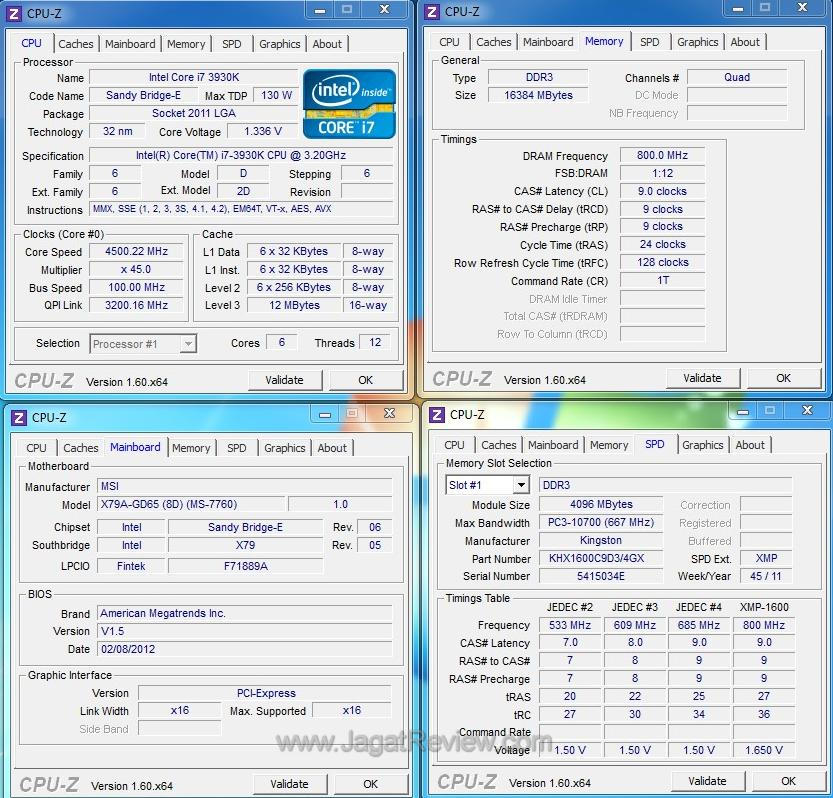
Task: Open the SPD tab in the motherboard window
Action: point(236,448)
